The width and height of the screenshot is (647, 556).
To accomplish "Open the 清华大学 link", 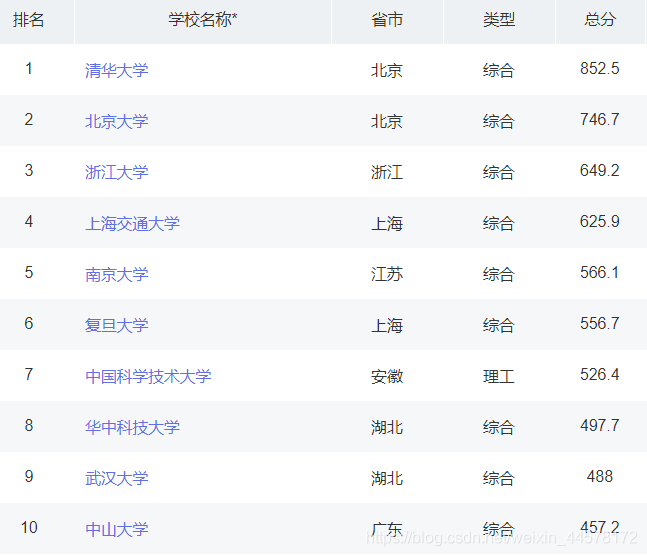I will [x=116, y=70].
